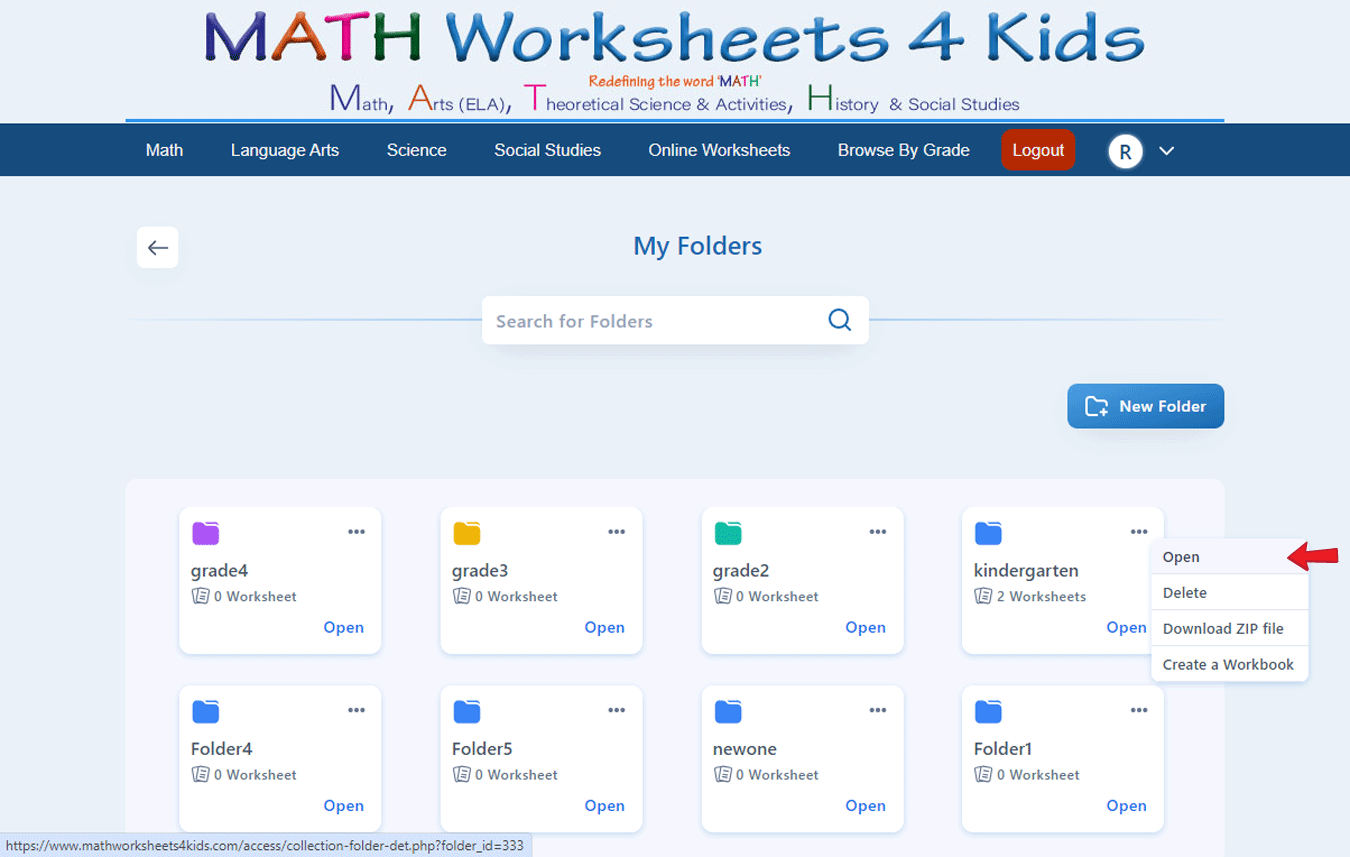Image resolution: width=1350 pixels, height=857 pixels.
Task: Click the newone folder name
Action: pos(745,749)
